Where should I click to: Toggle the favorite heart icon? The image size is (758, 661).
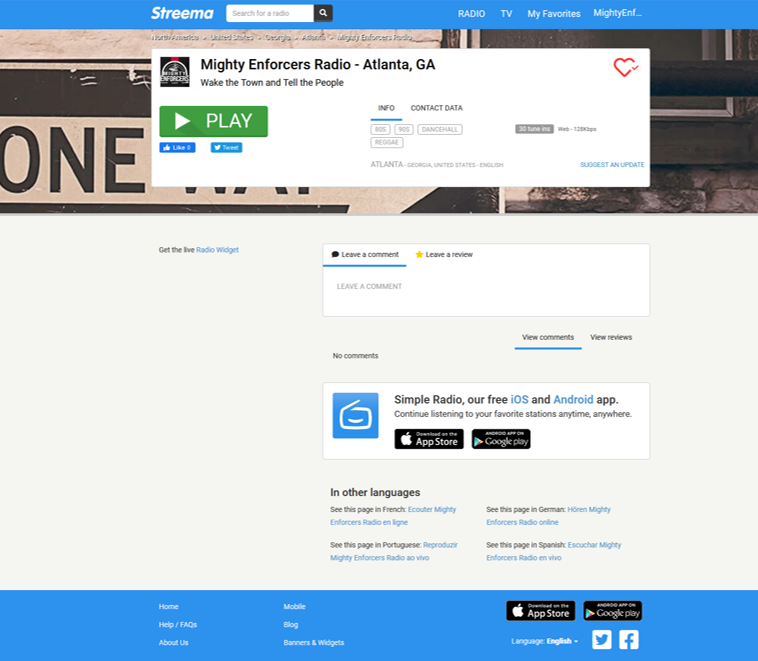626,67
